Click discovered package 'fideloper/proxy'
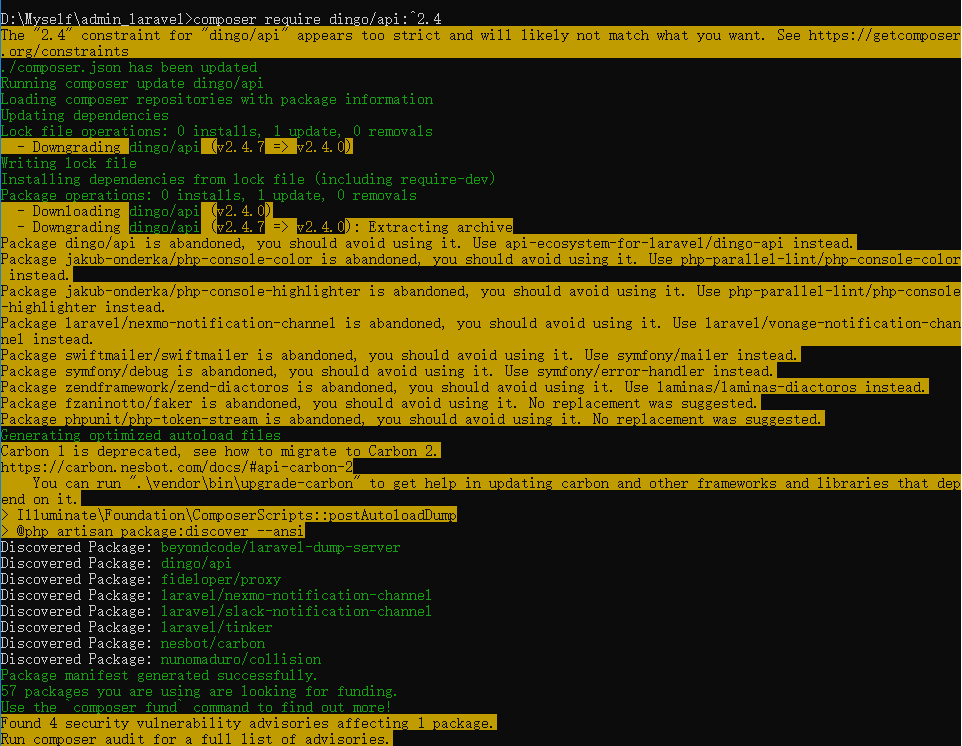Image resolution: width=962 pixels, height=746 pixels. tap(221, 577)
